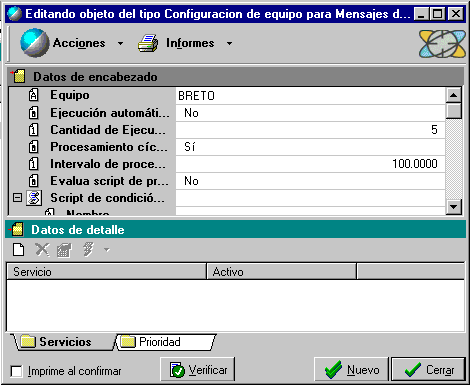This screenshot has height=385, width=470.
Task: Click the Datos de detalle header title
Action: tap(78, 230)
